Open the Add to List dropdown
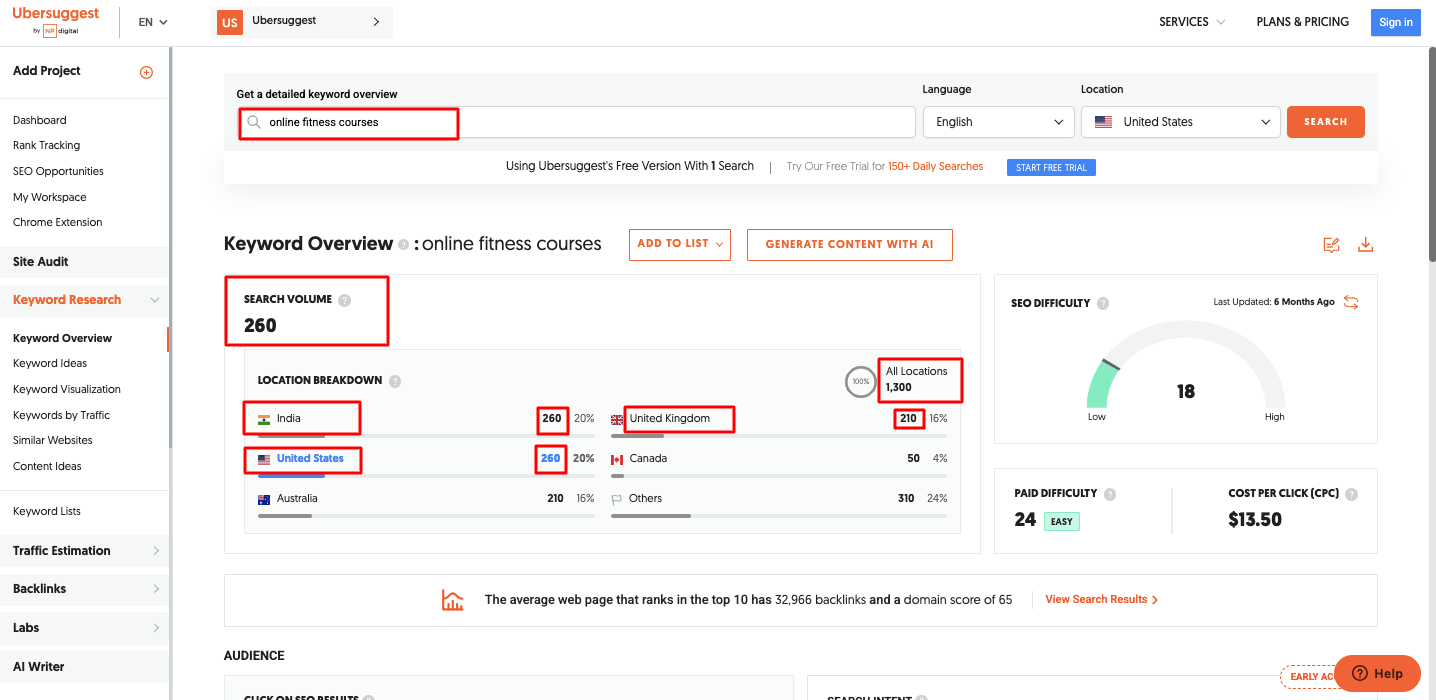Screen dimensions: 1436x700 point(680,245)
